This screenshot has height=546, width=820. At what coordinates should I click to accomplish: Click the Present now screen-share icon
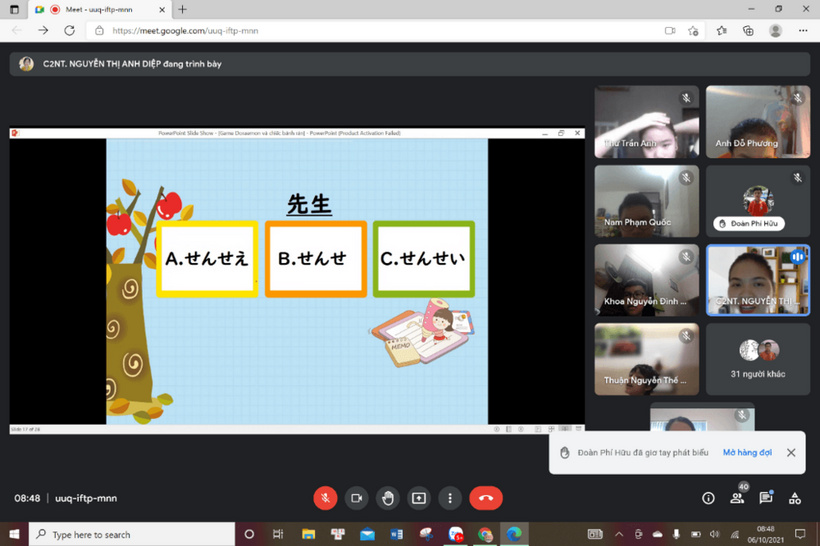(419, 498)
